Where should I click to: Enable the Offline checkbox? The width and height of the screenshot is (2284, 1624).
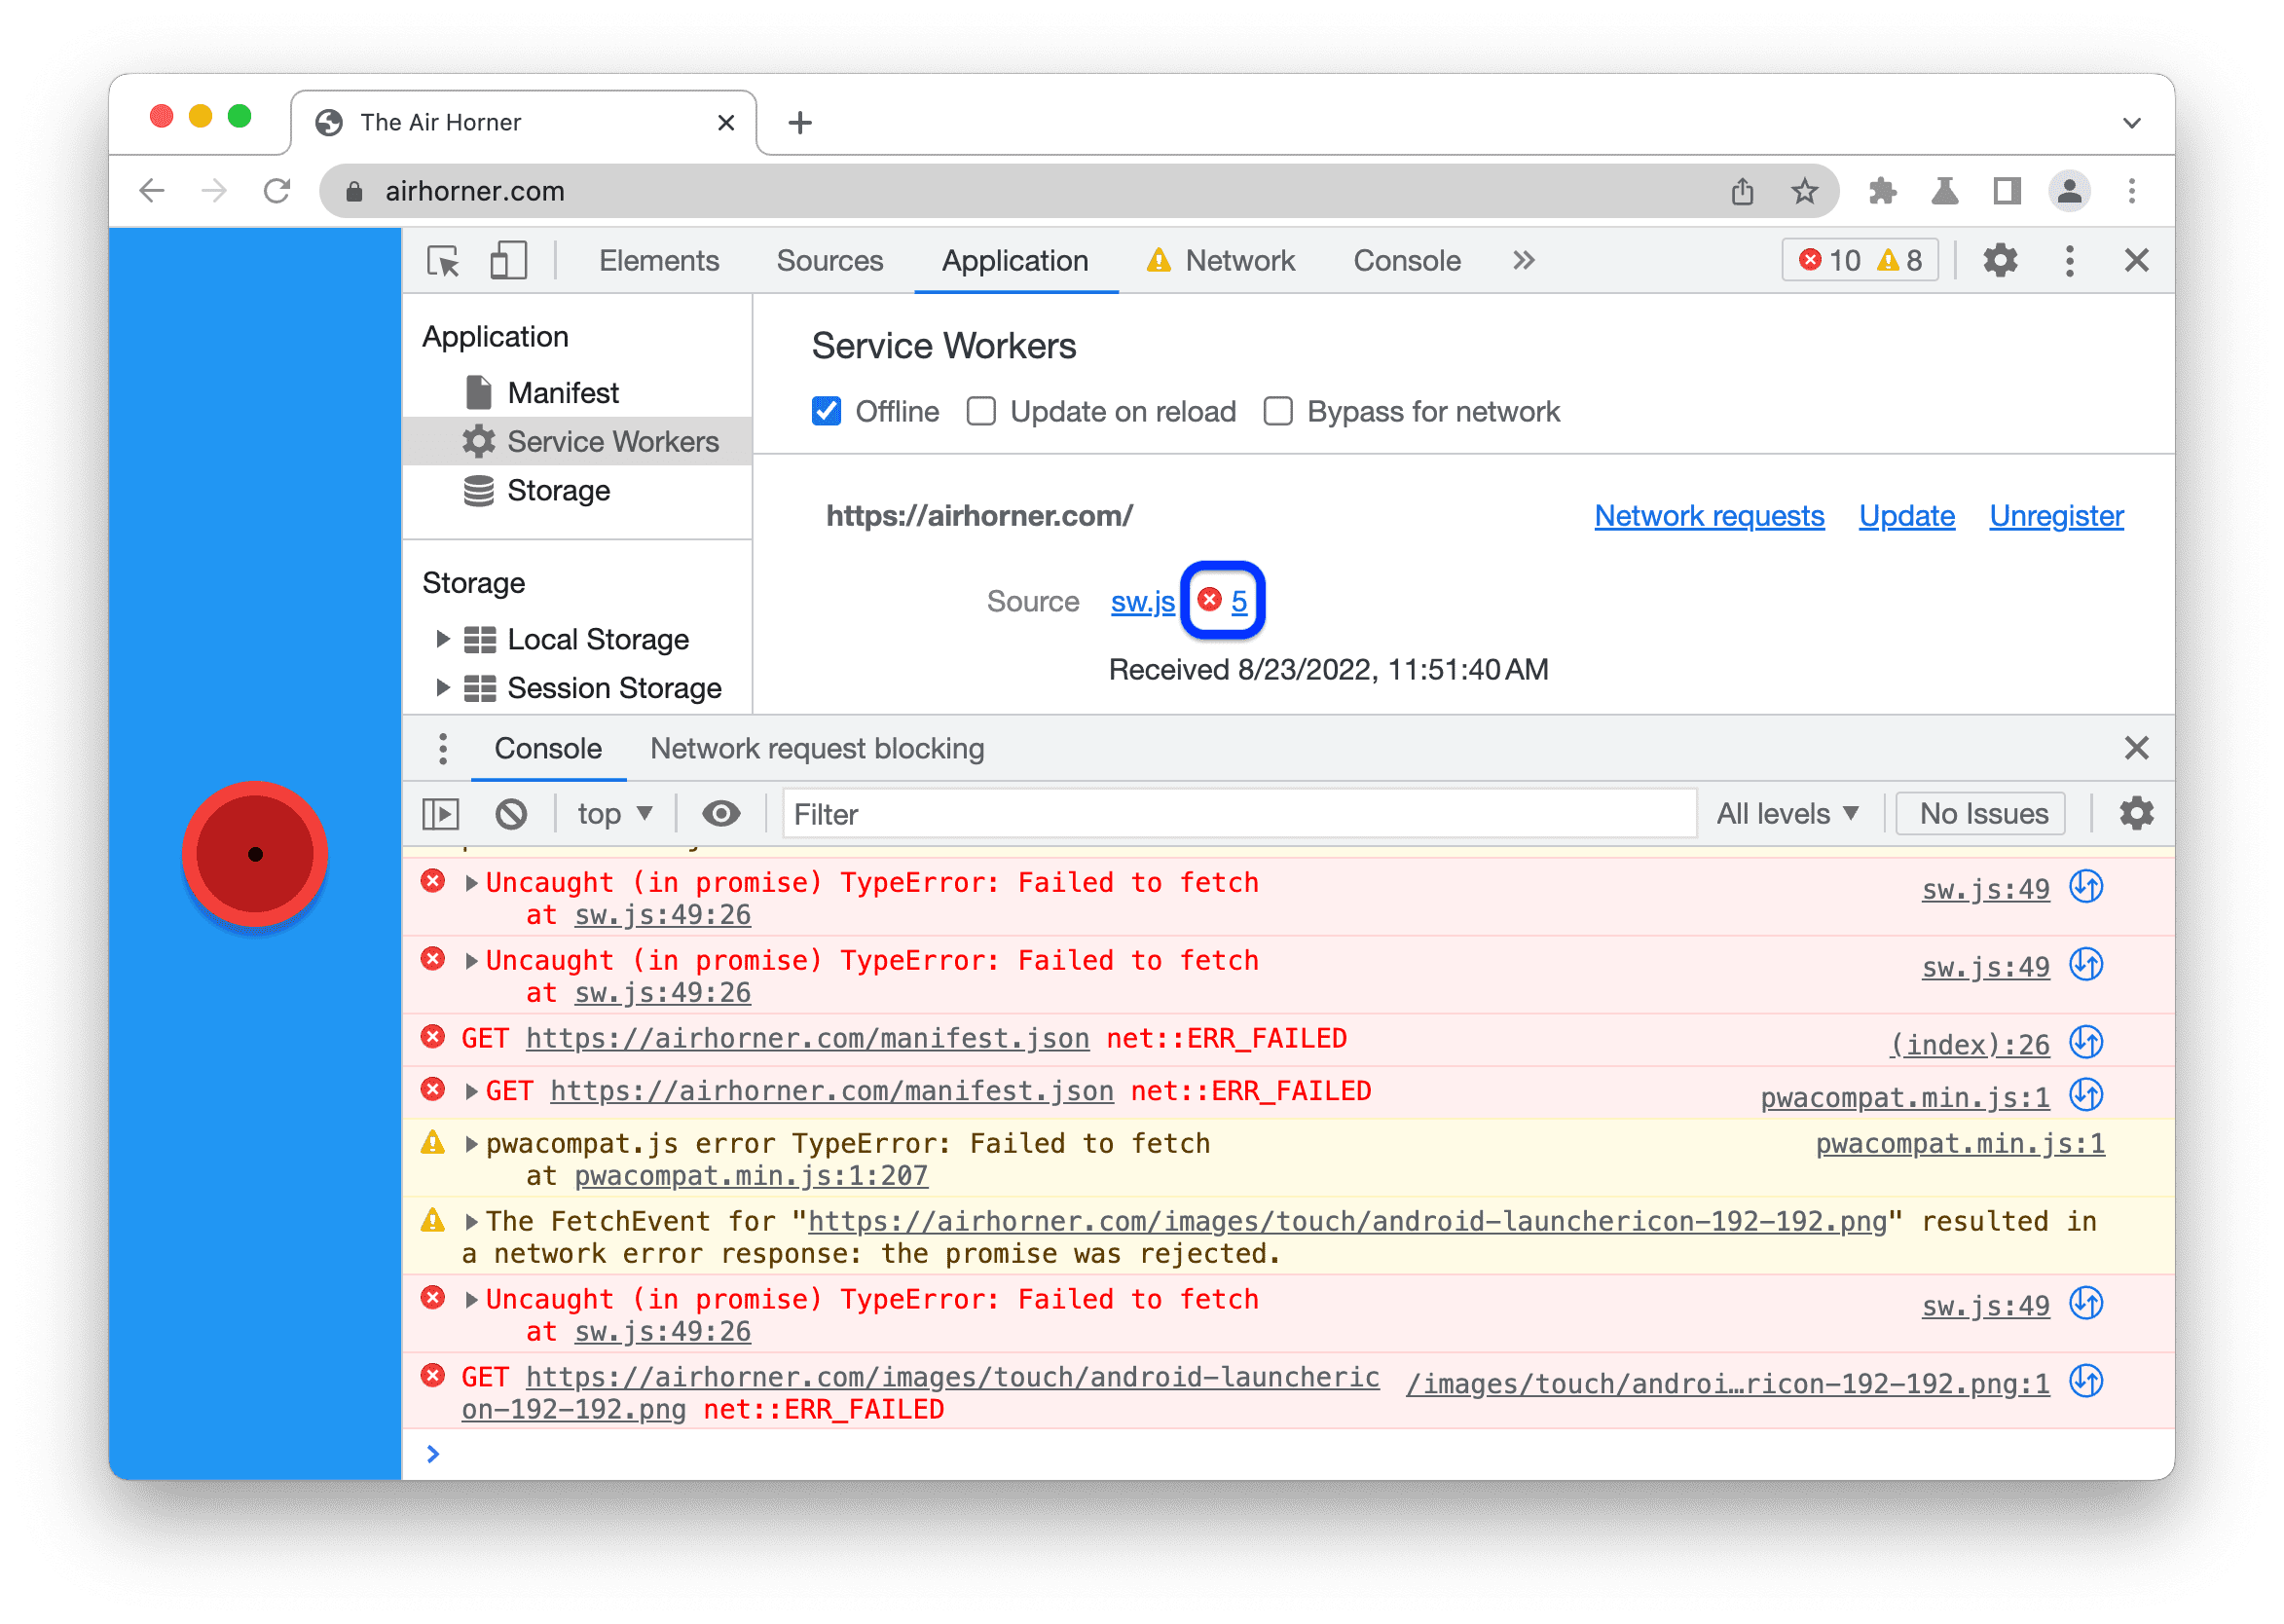click(829, 411)
